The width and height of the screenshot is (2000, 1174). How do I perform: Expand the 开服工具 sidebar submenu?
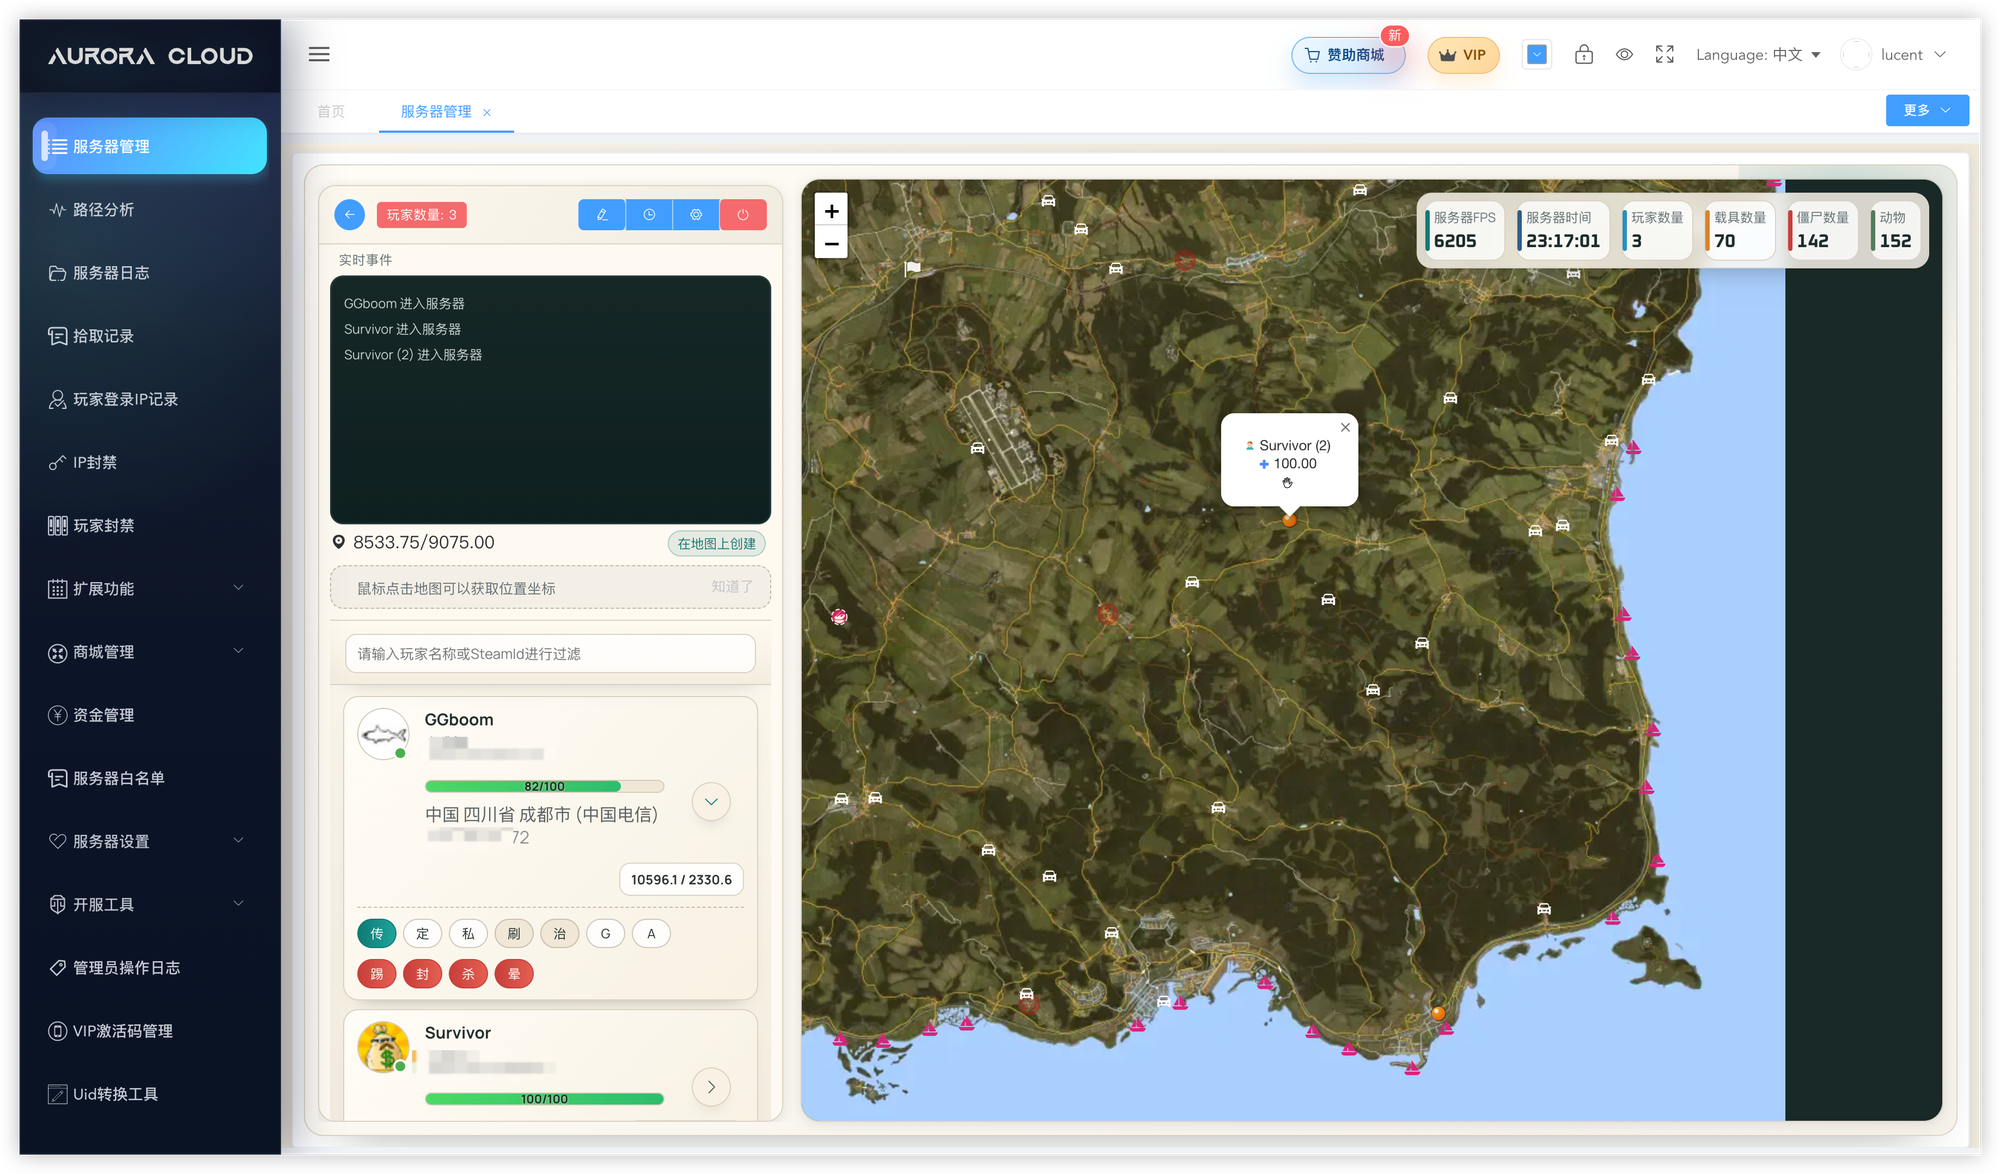pyautogui.click(x=150, y=904)
